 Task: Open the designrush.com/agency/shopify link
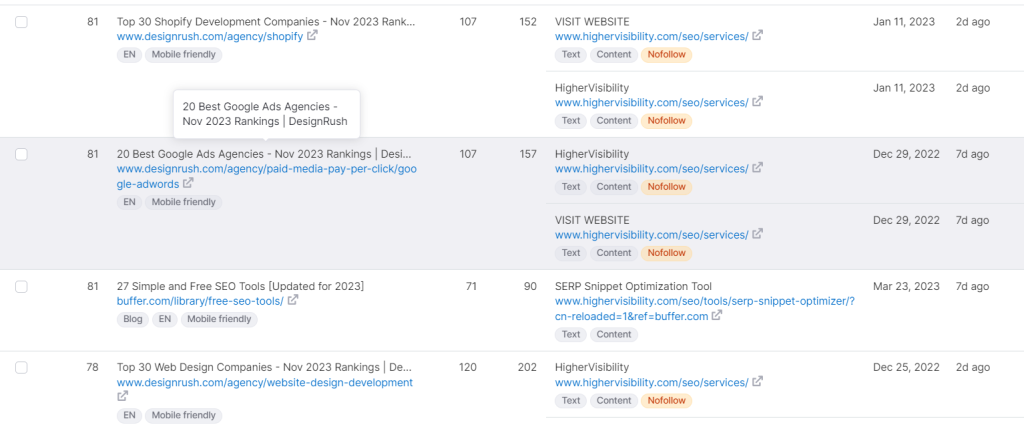tap(209, 36)
